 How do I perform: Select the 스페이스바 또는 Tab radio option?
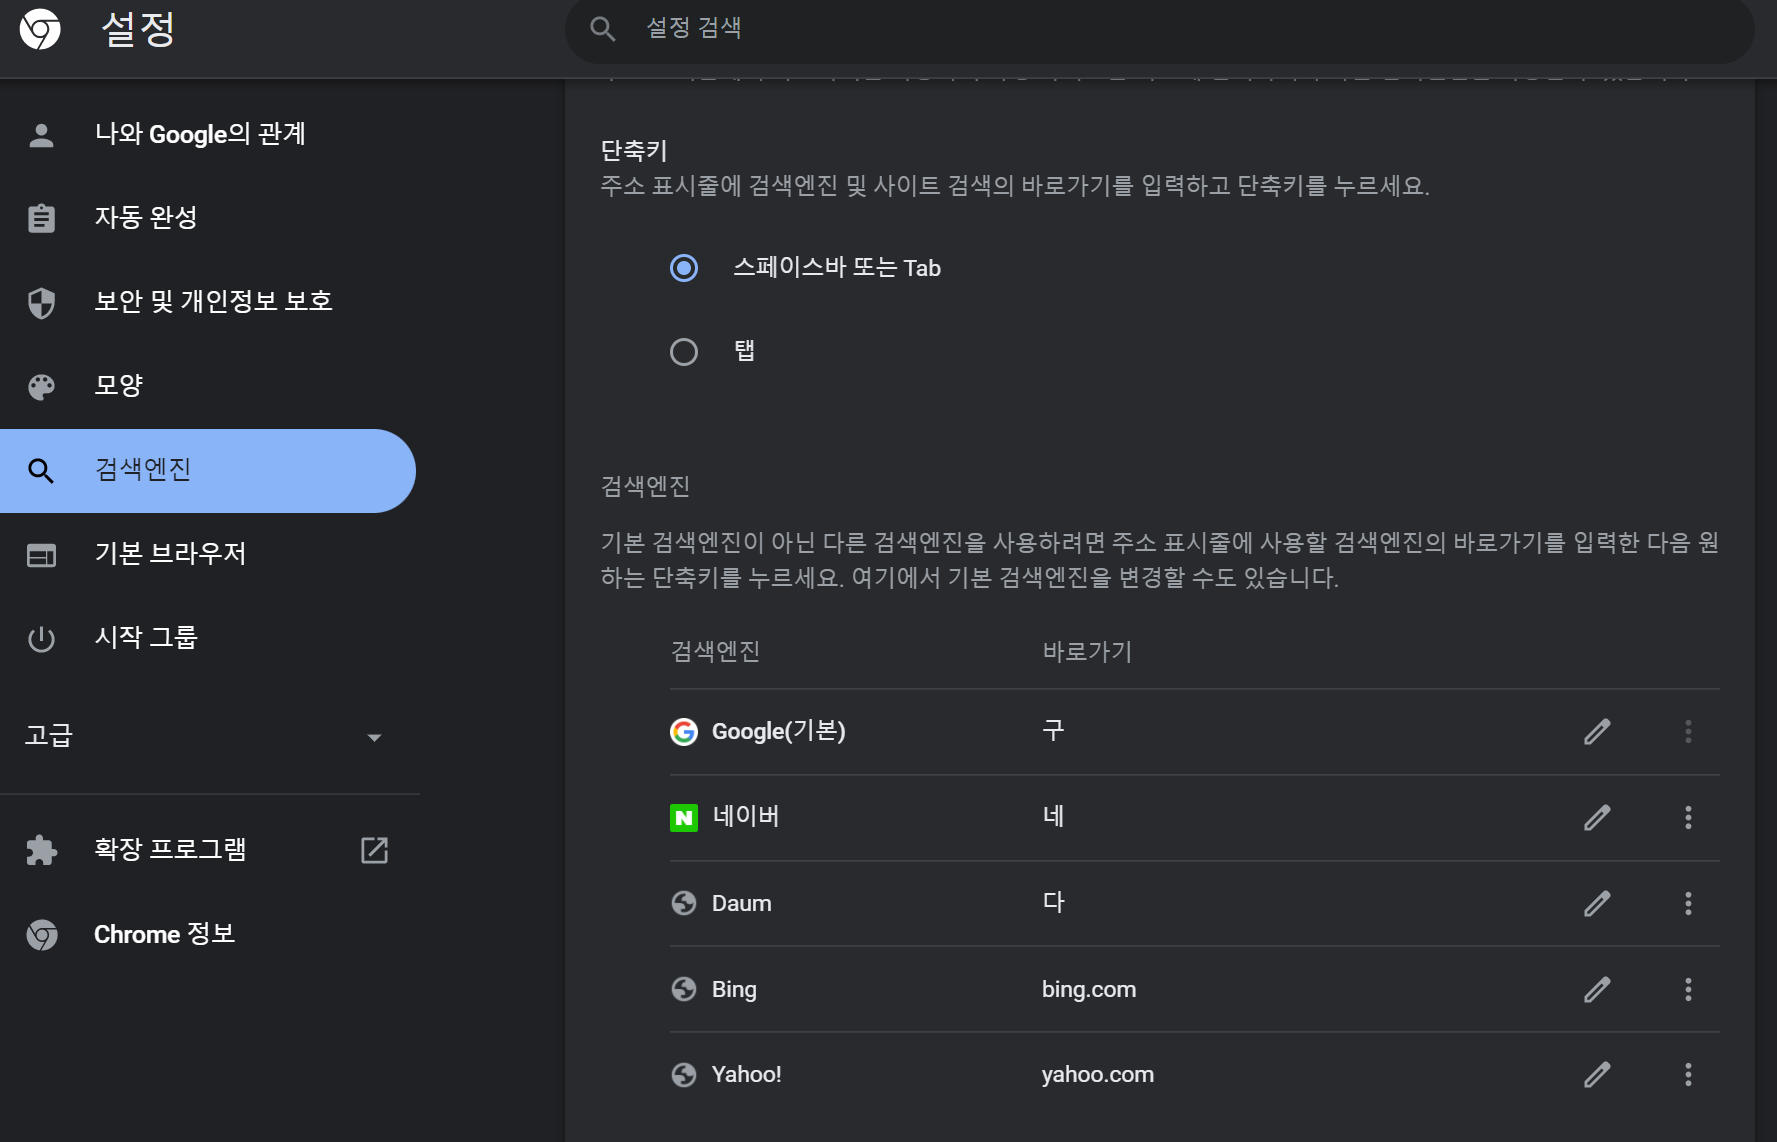click(684, 268)
